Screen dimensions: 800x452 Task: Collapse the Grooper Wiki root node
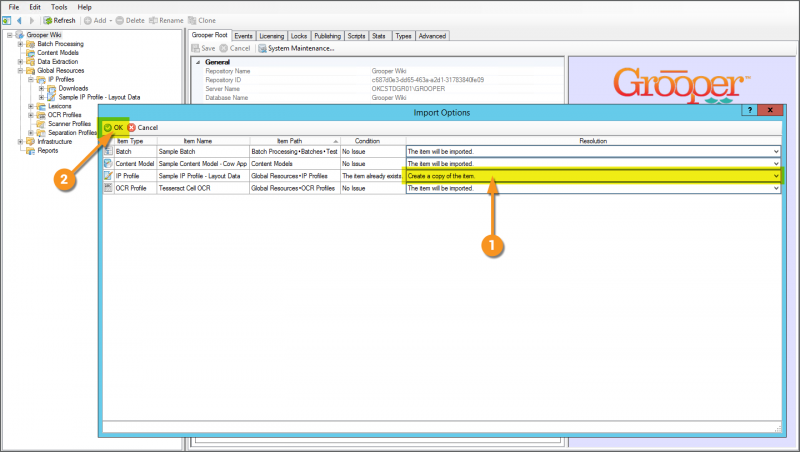coord(9,35)
